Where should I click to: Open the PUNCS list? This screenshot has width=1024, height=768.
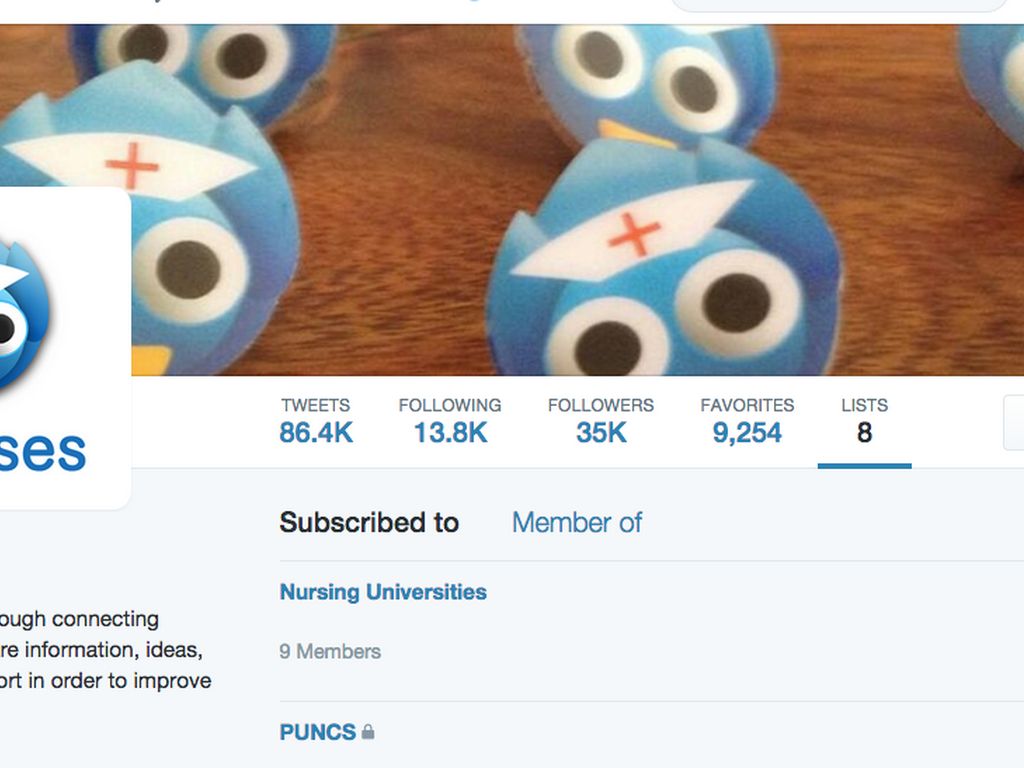(317, 732)
